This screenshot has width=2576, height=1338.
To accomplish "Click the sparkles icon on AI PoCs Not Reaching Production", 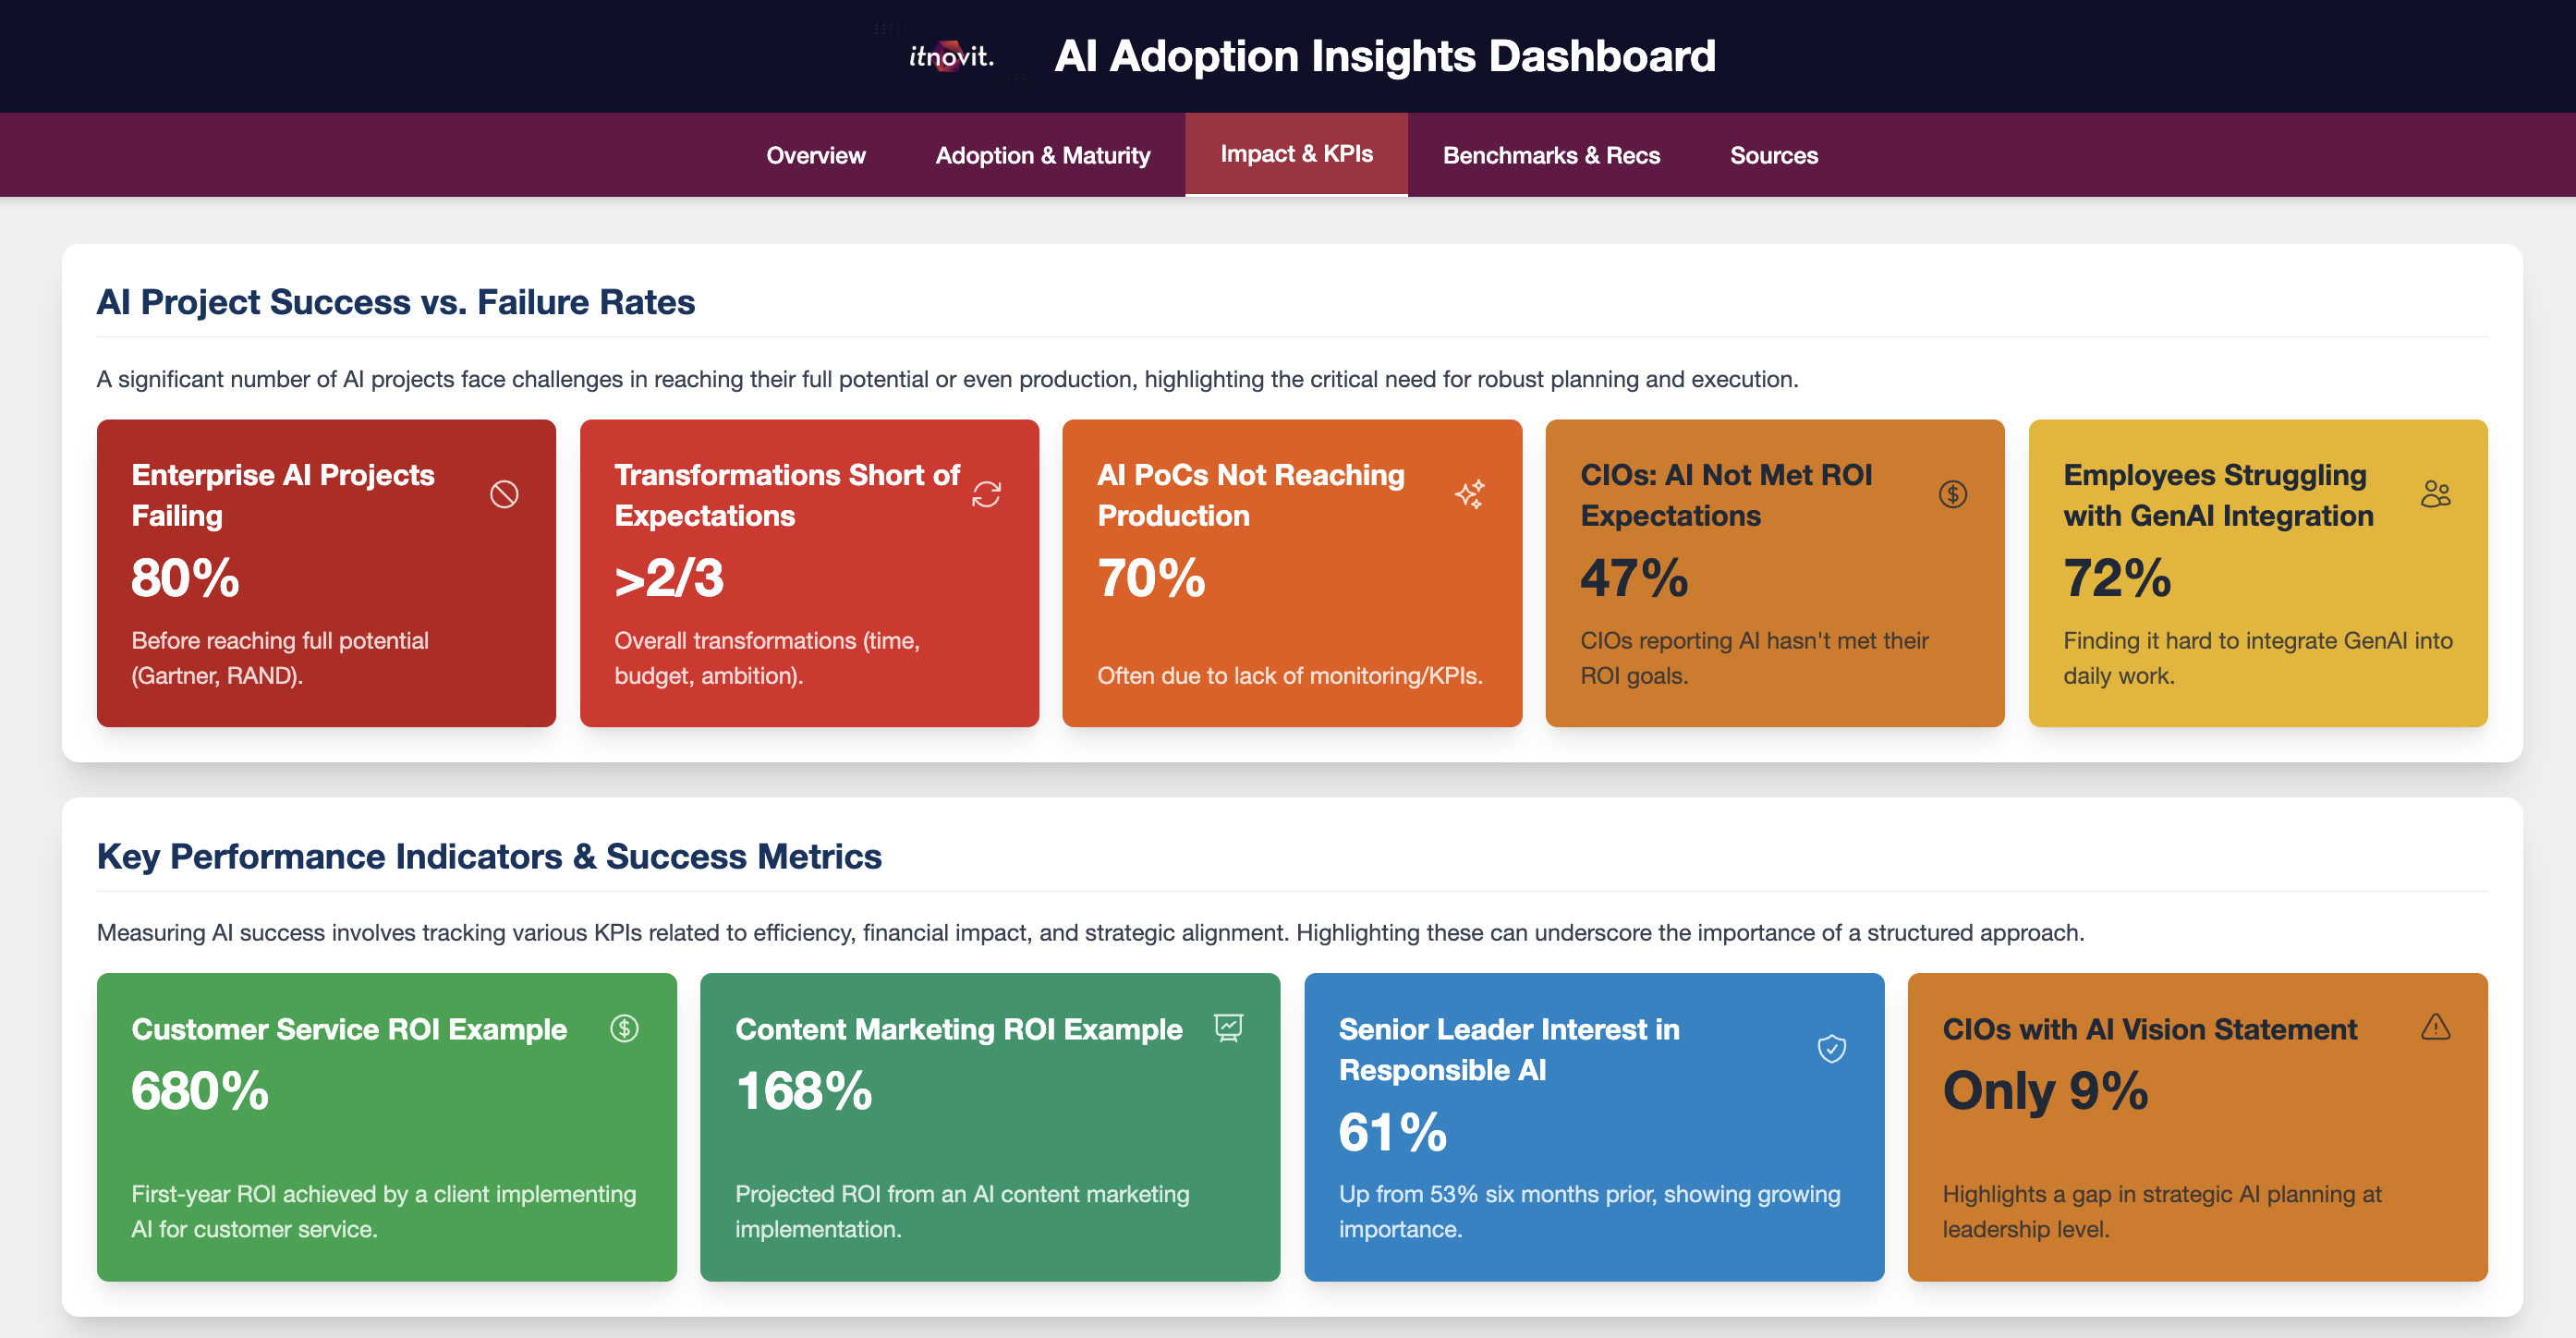I will tap(1470, 494).
